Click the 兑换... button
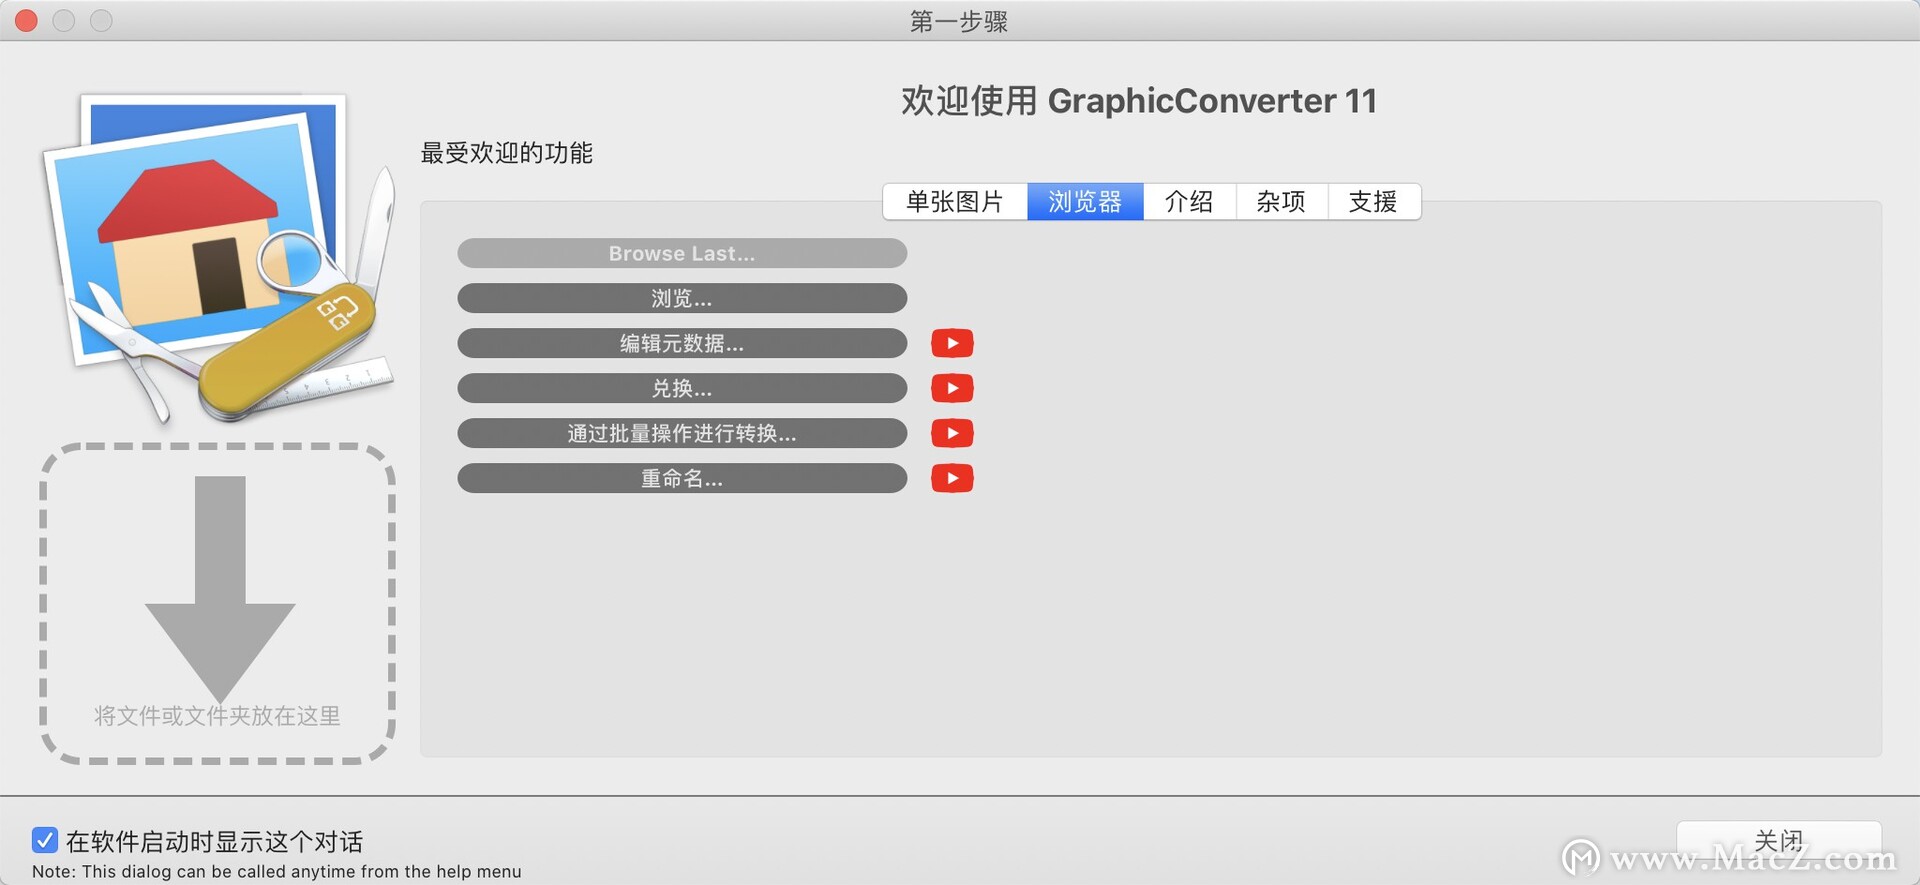The height and width of the screenshot is (885, 1920). pos(682,388)
